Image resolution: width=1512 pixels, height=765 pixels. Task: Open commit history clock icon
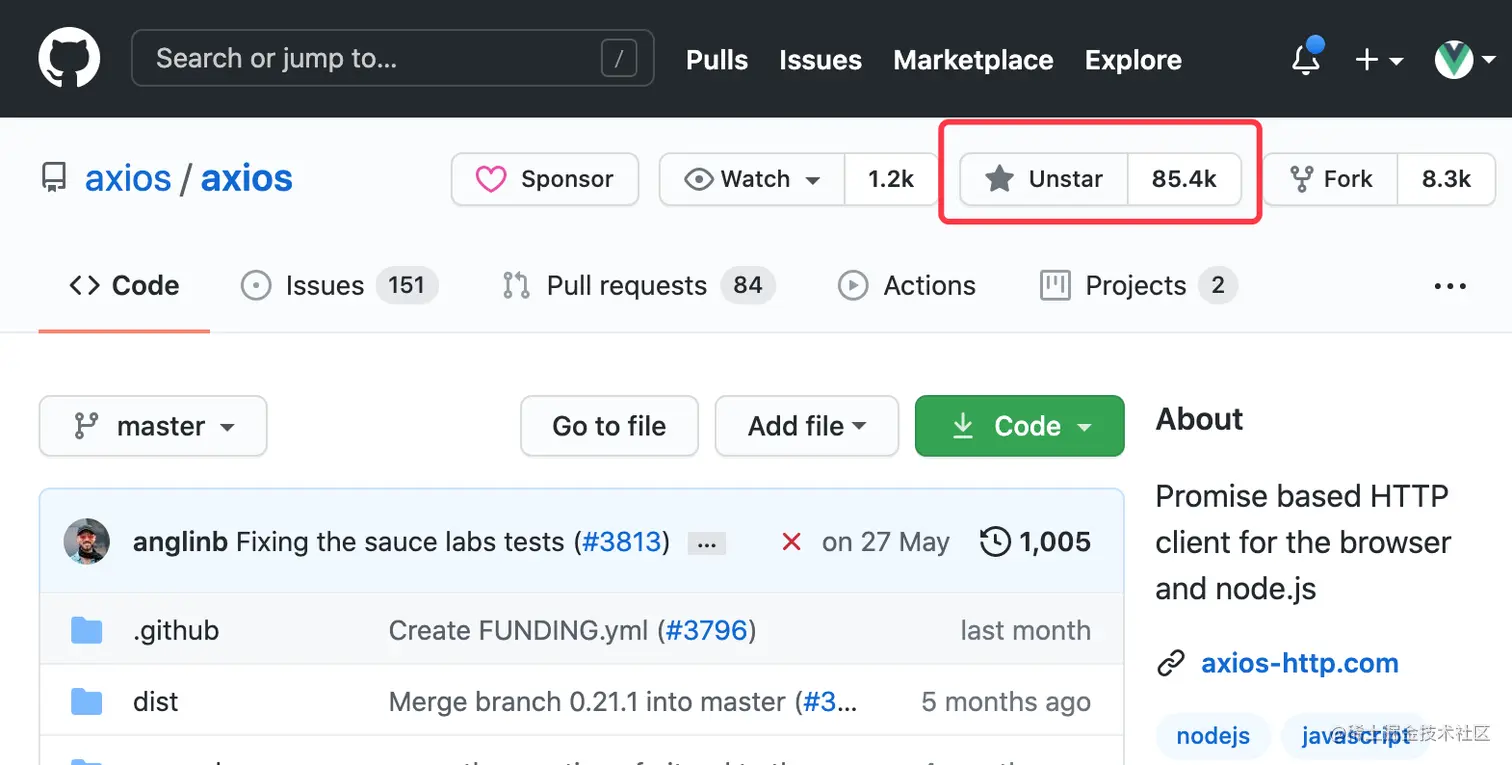pos(995,542)
